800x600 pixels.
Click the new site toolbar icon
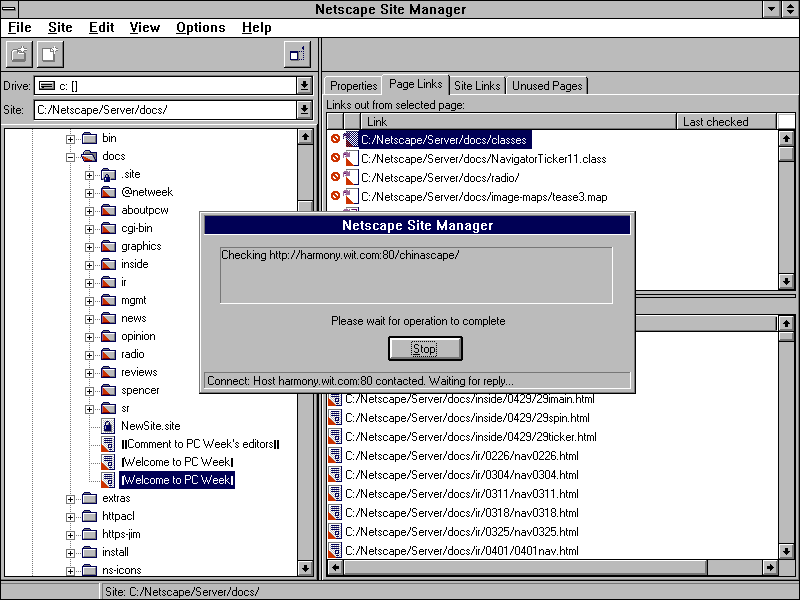tap(19, 54)
